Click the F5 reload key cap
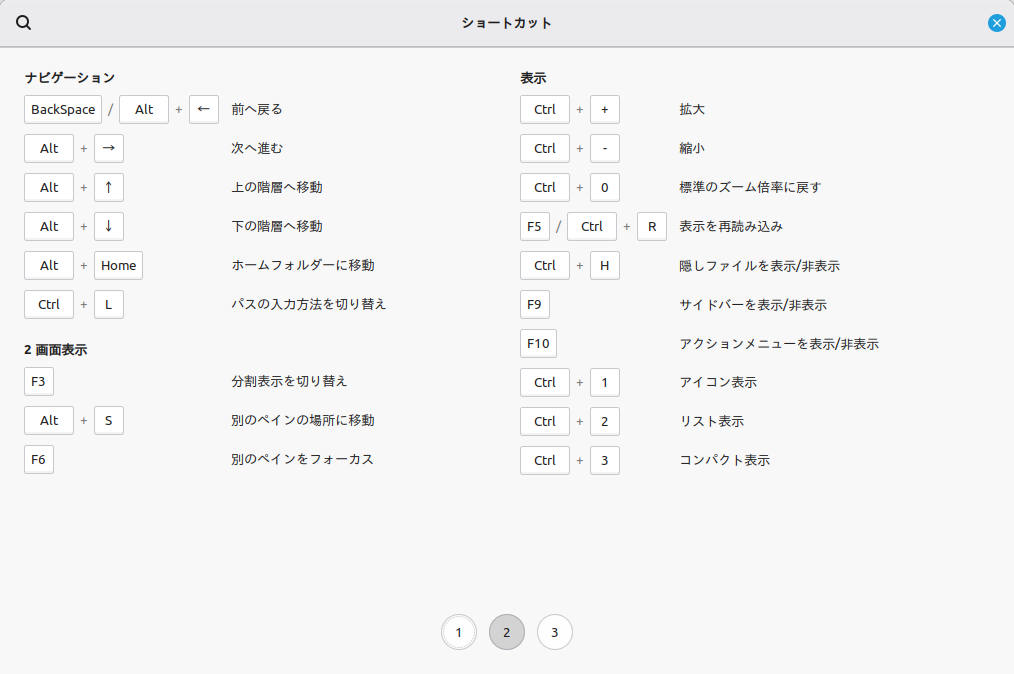 (x=535, y=226)
